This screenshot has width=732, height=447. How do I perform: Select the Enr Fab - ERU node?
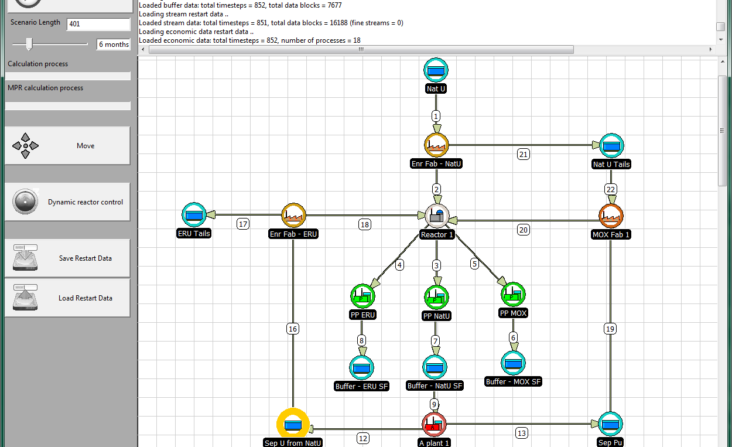coord(293,215)
